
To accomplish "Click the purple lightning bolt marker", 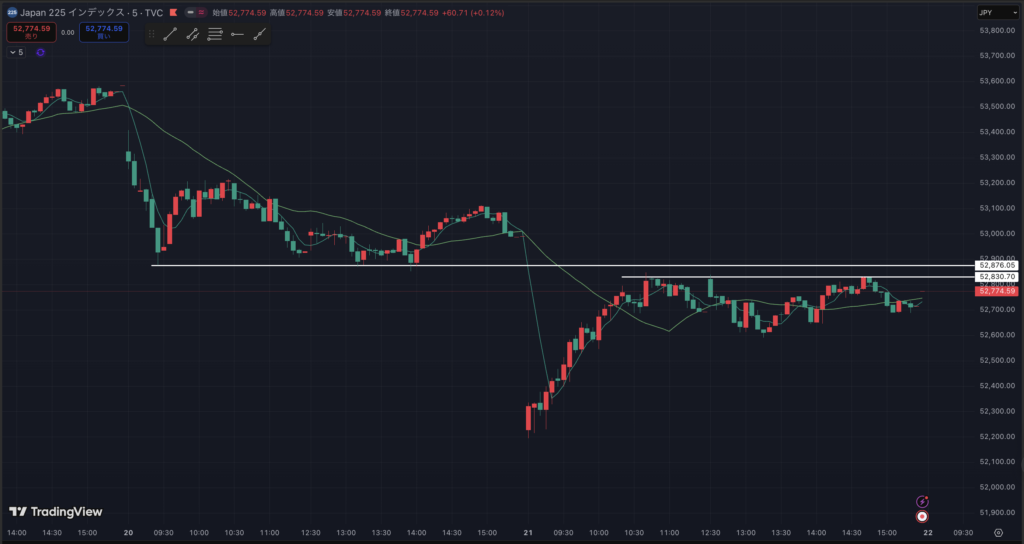I will point(922,501).
